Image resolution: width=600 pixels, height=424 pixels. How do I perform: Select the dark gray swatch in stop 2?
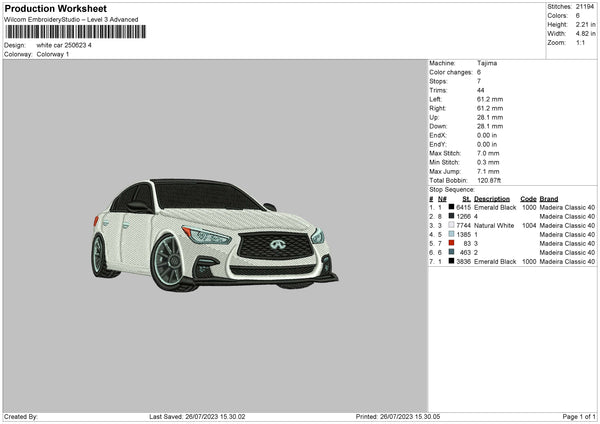point(452,216)
